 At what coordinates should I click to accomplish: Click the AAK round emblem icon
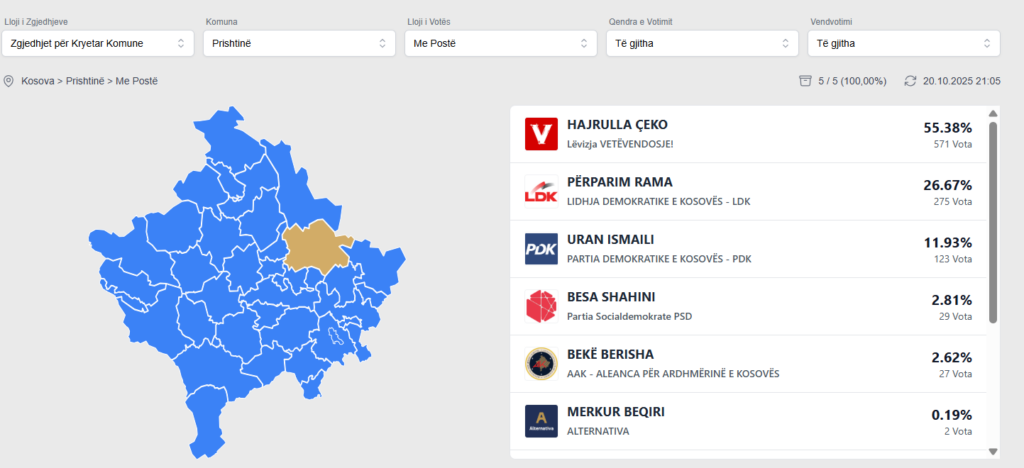pos(541,363)
